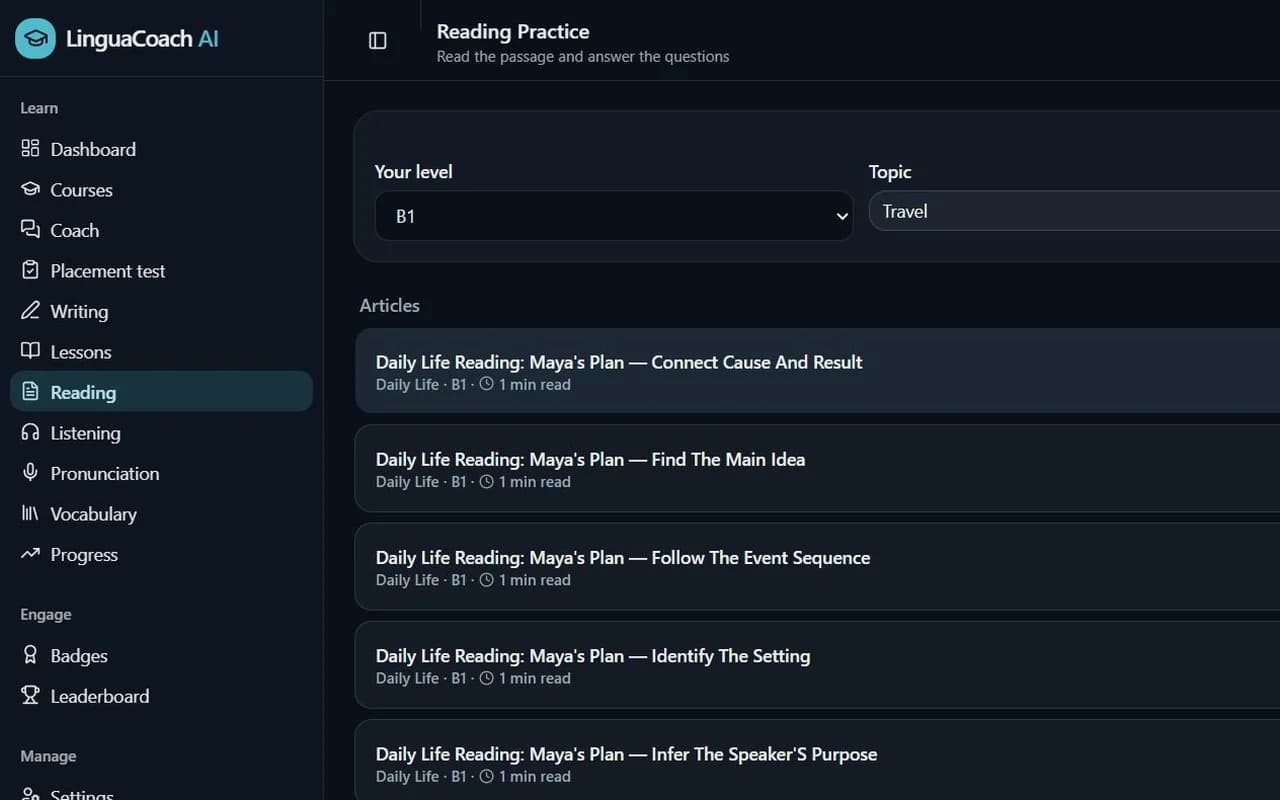The image size is (1280, 800).
Task: Click the Articles section heading
Action: [390, 305]
